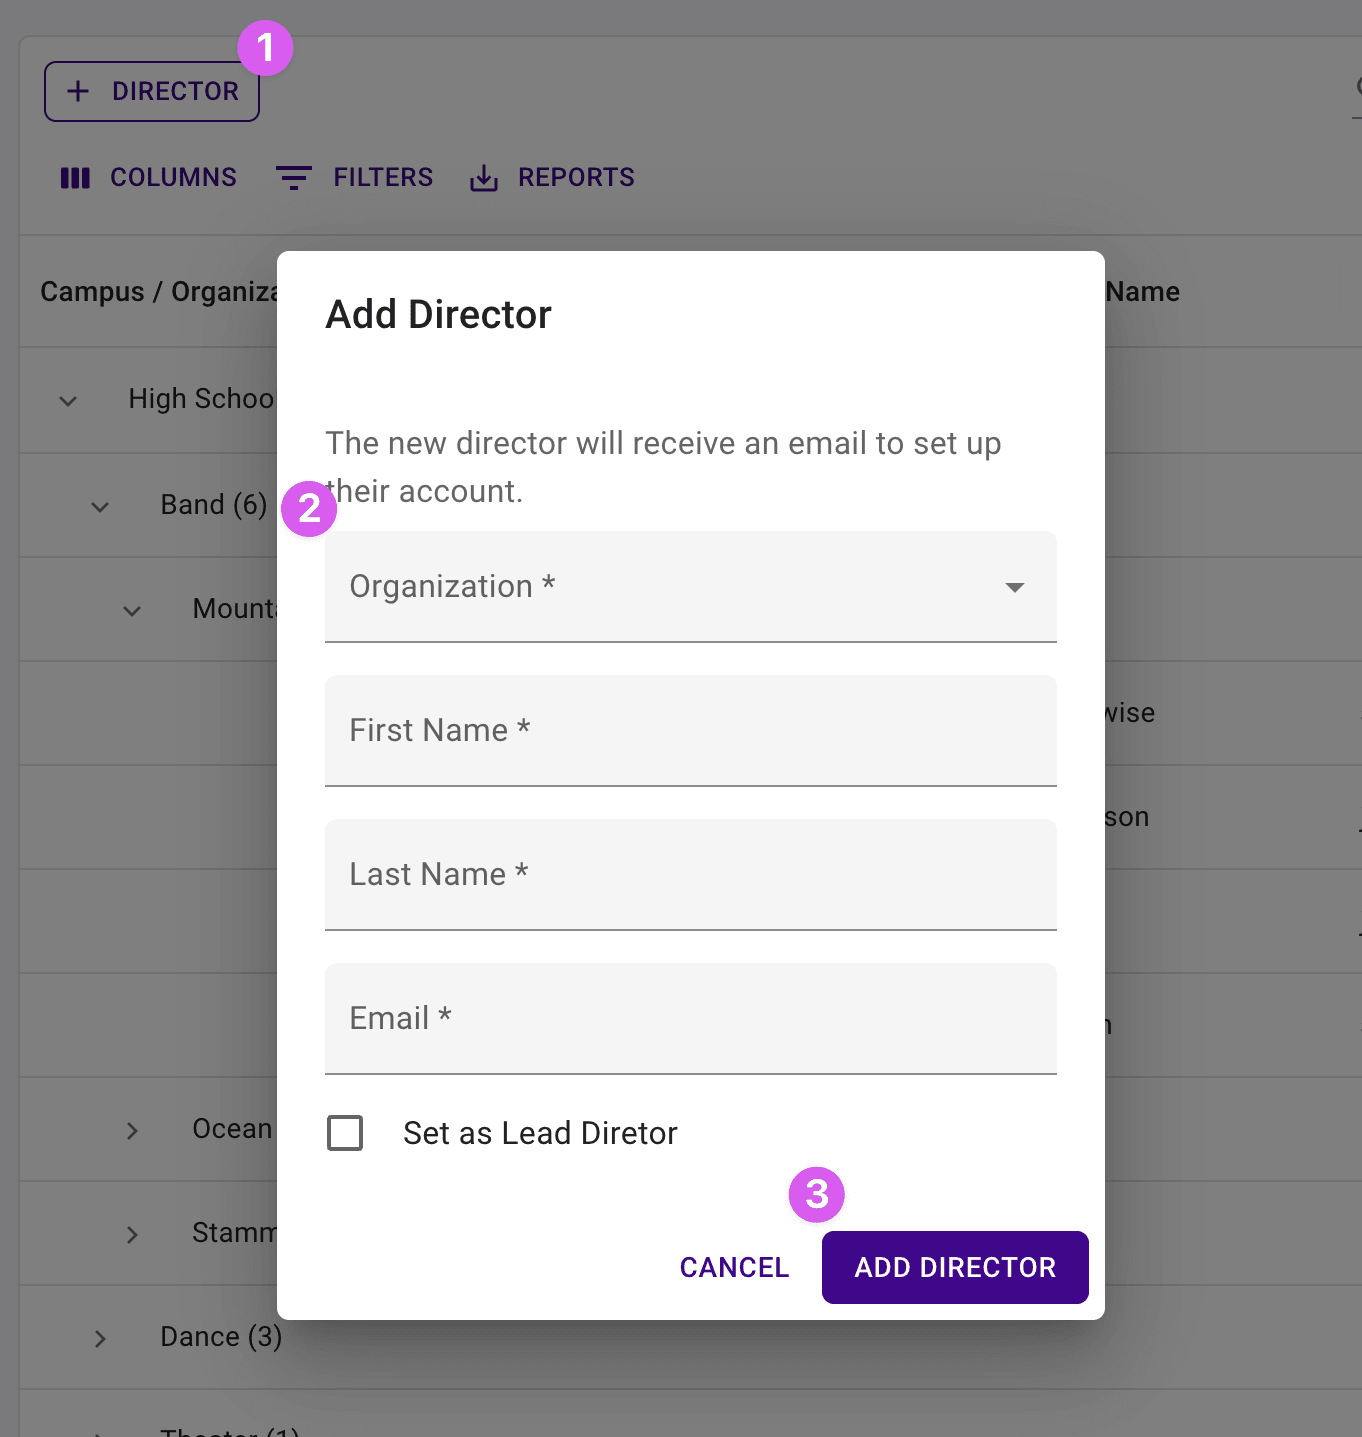Collapse the High School row chevron

click(x=68, y=401)
